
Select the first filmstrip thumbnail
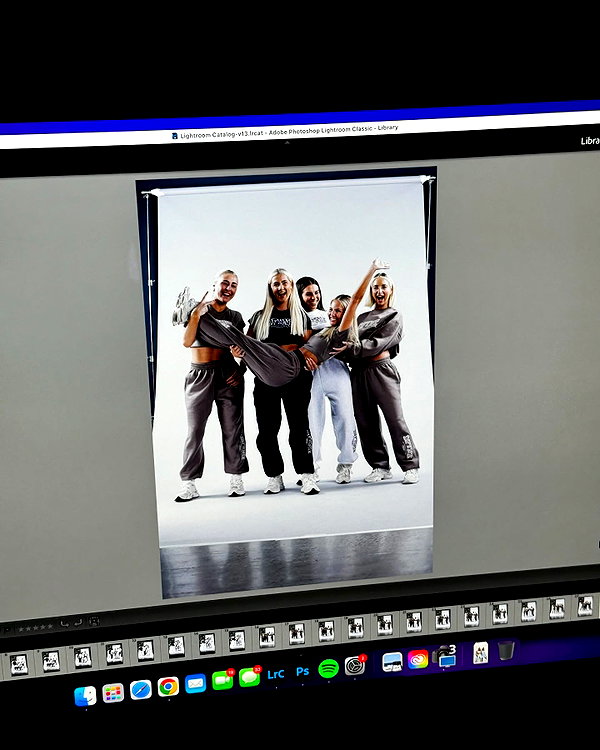19,664
